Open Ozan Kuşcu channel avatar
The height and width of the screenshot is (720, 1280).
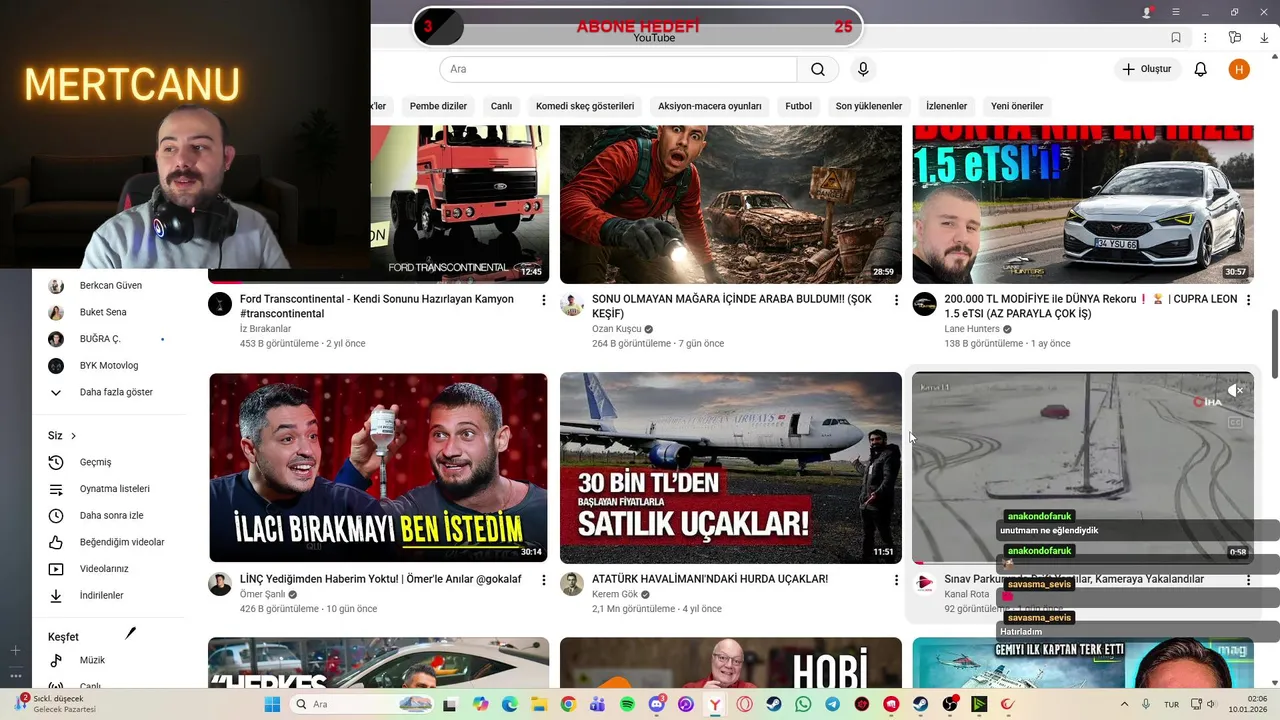click(x=572, y=304)
